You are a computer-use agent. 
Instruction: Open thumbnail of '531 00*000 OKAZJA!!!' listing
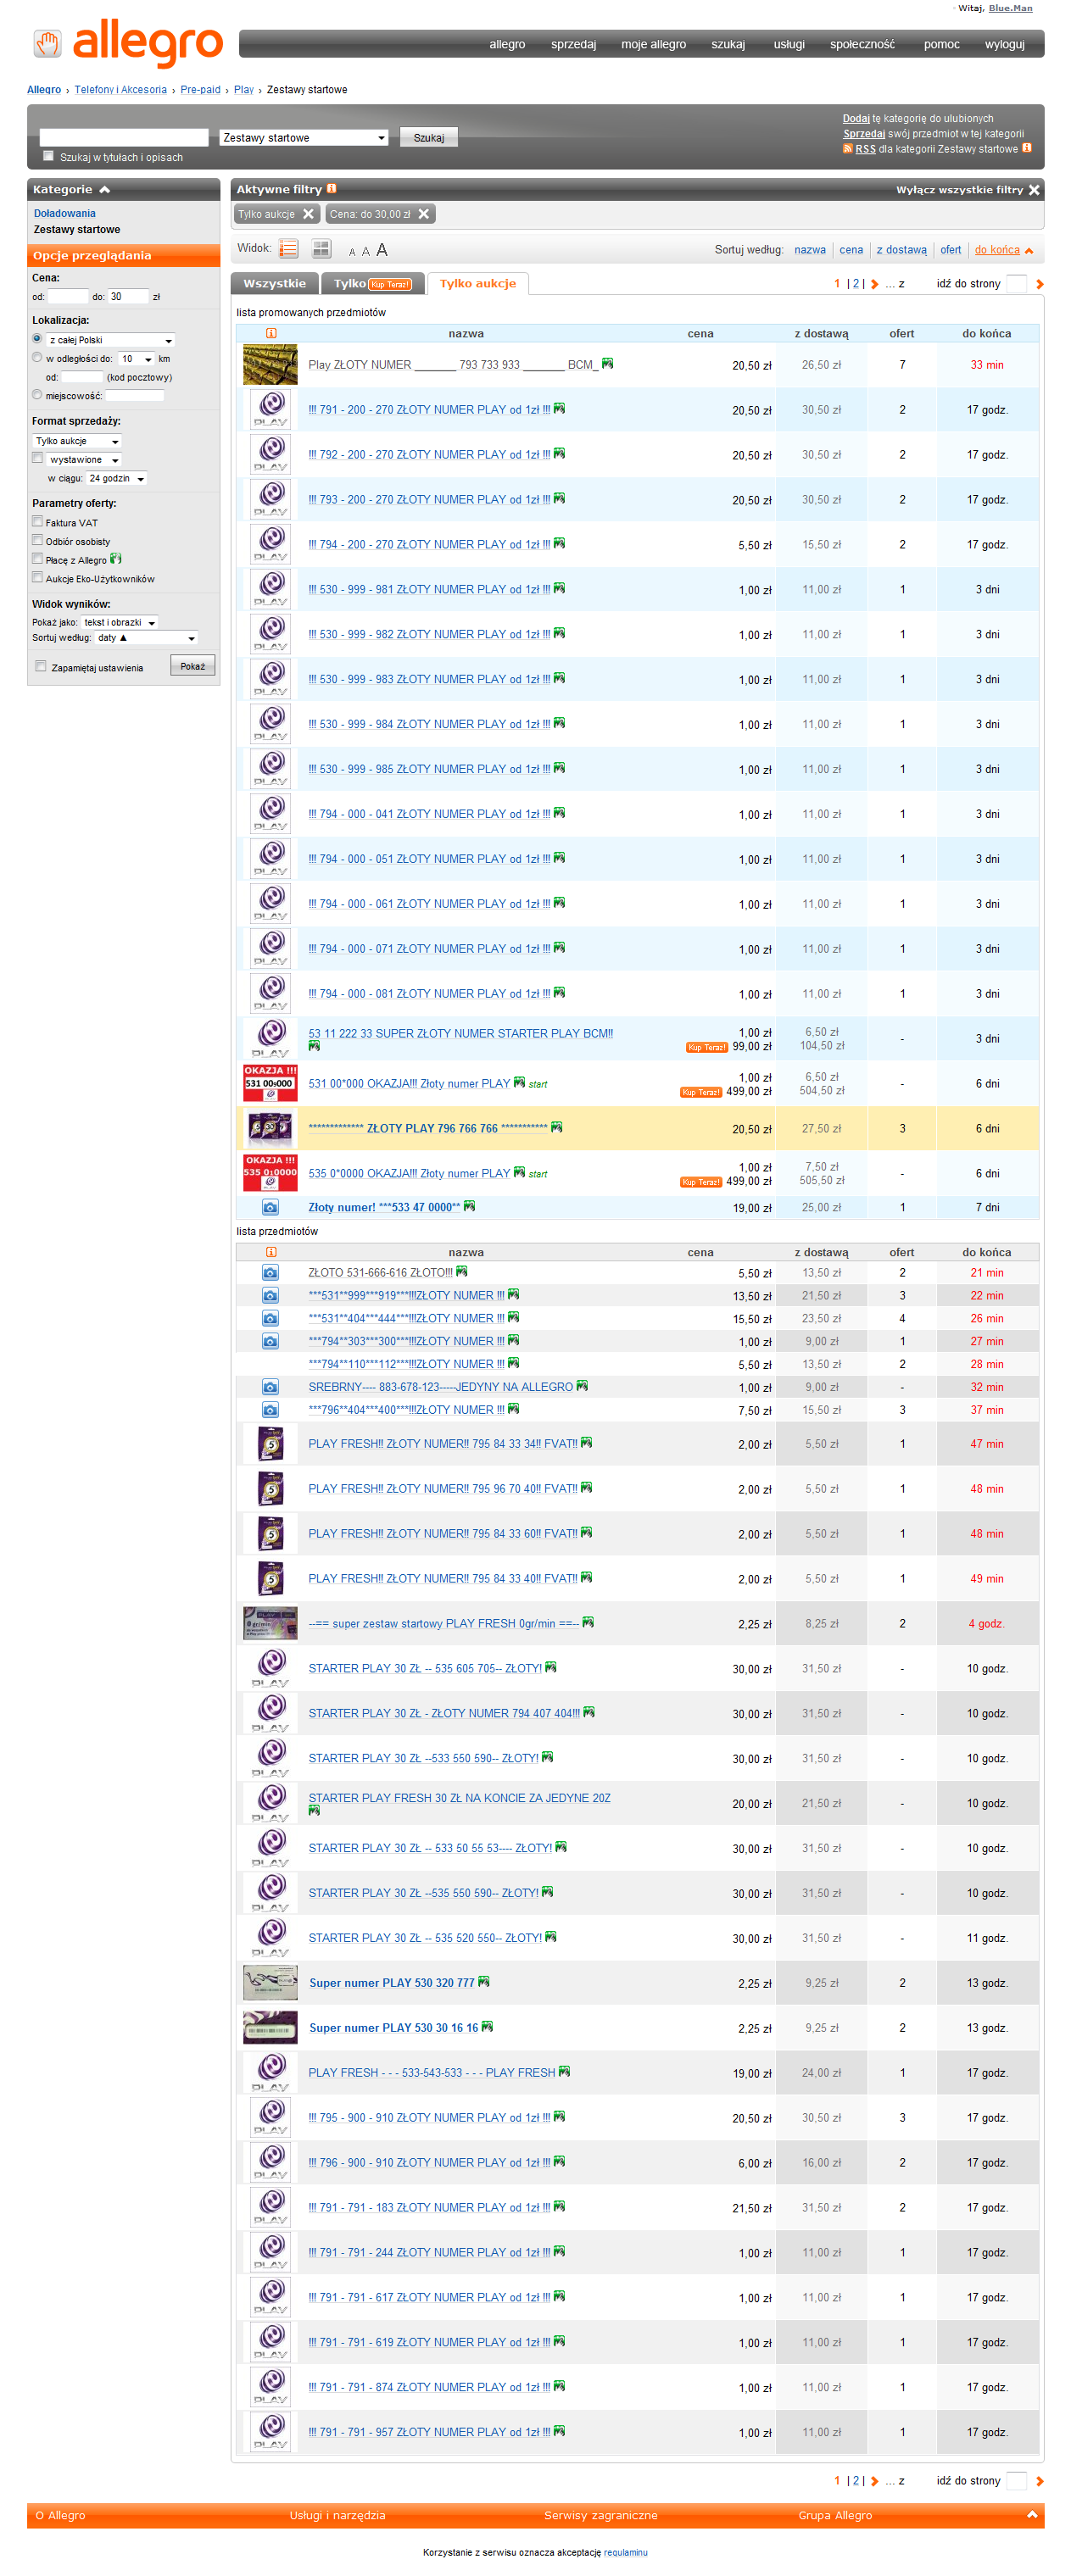[x=270, y=1083]
